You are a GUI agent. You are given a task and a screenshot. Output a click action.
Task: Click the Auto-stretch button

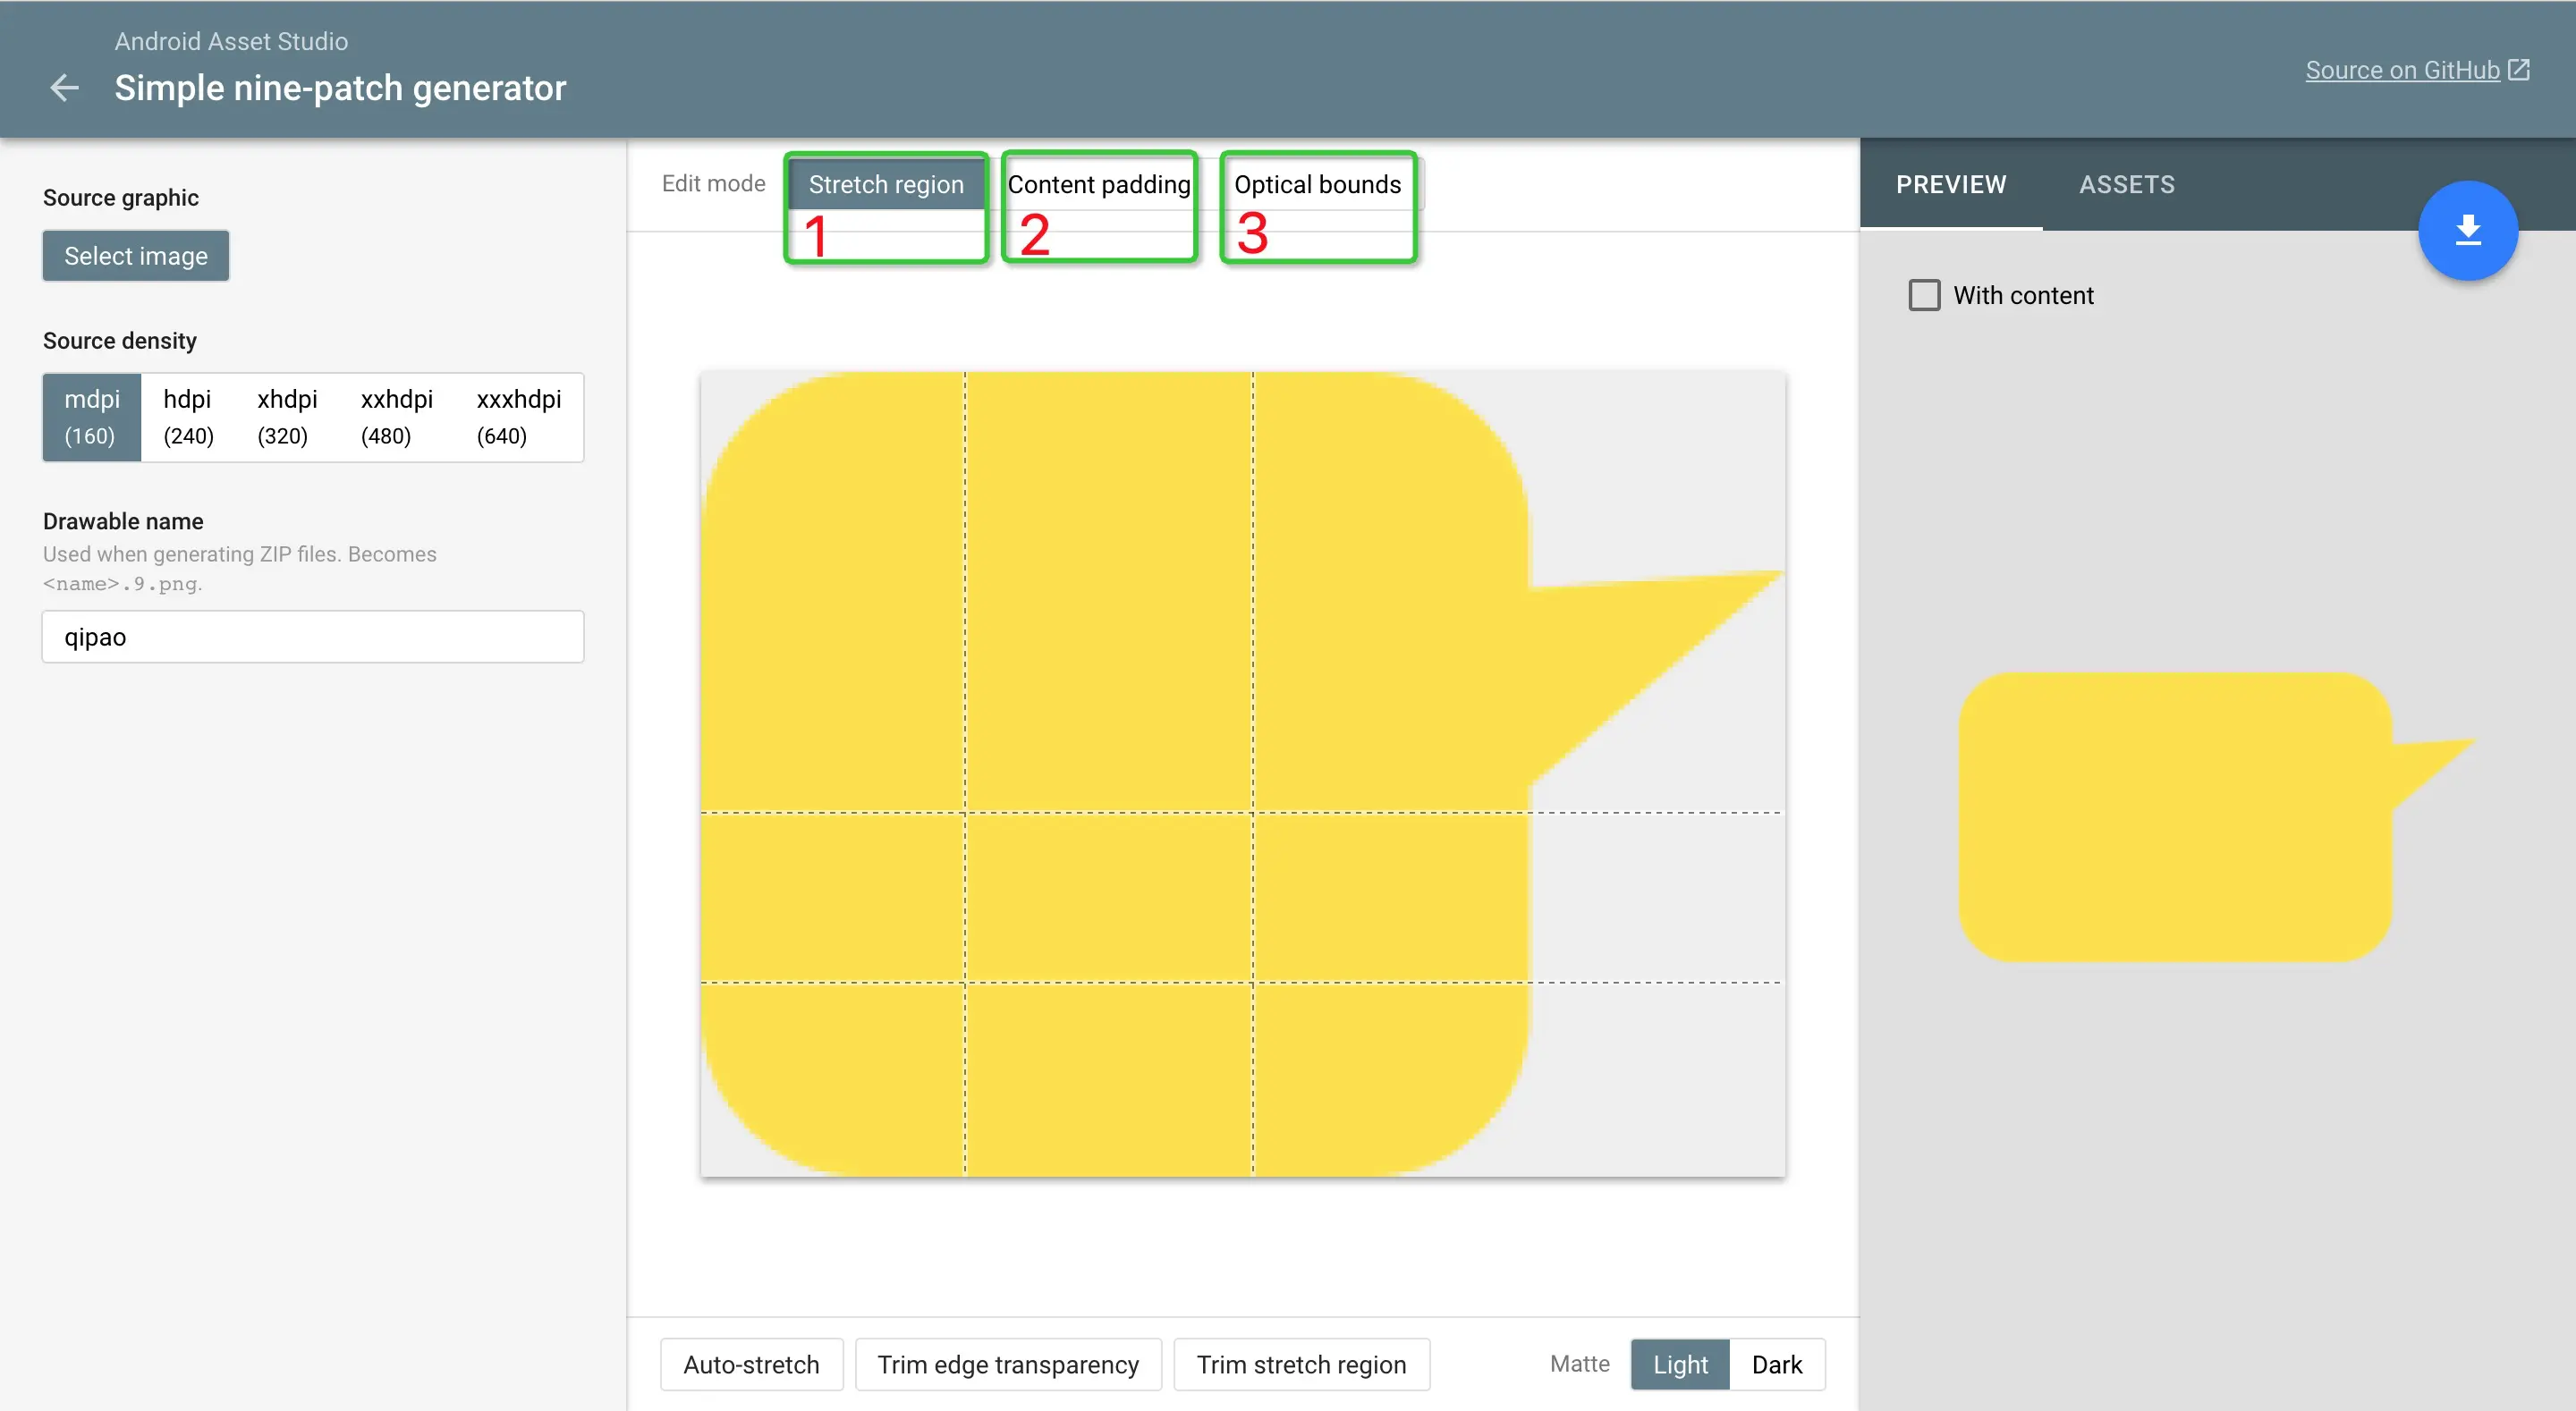(751, 1364)
